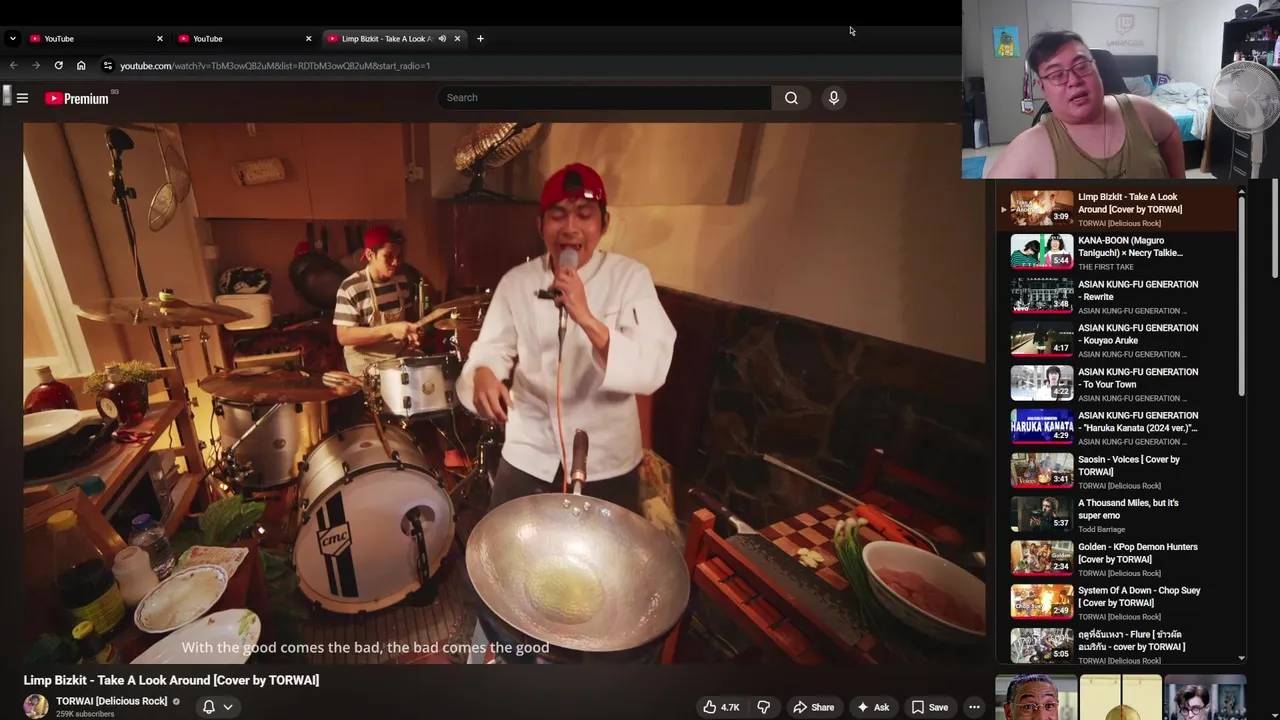
Task: Click the search magnifier button
Action: point(791,98)
